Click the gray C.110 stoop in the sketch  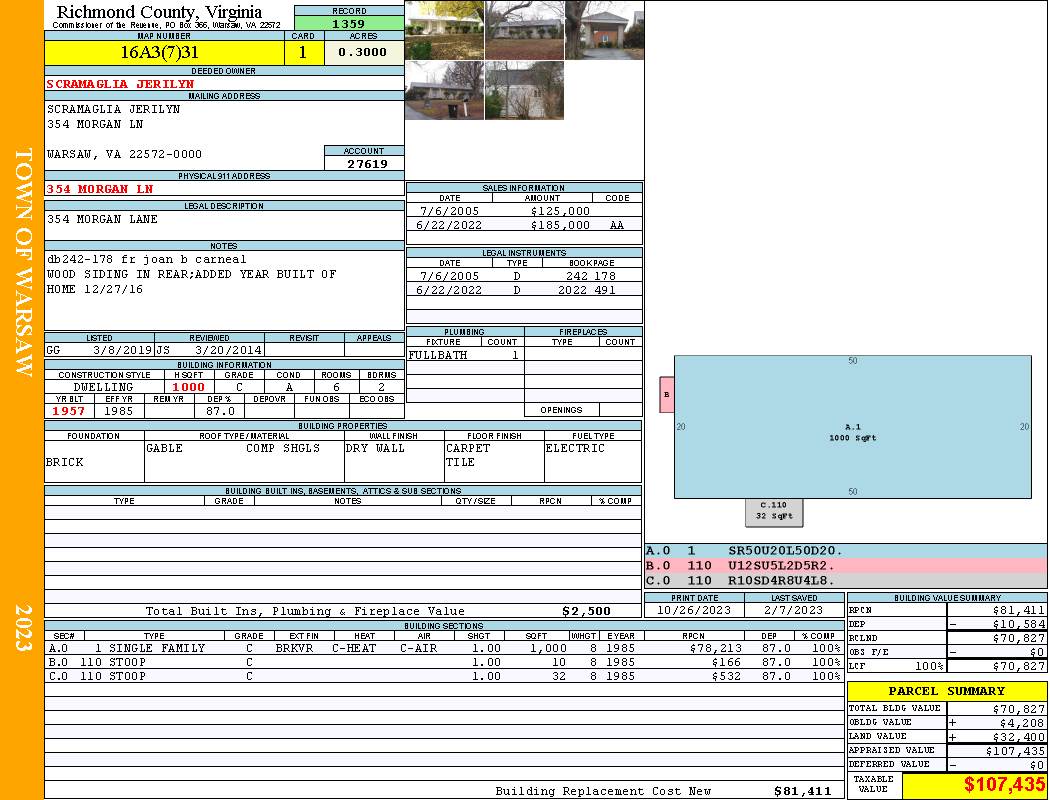point(774,511)
